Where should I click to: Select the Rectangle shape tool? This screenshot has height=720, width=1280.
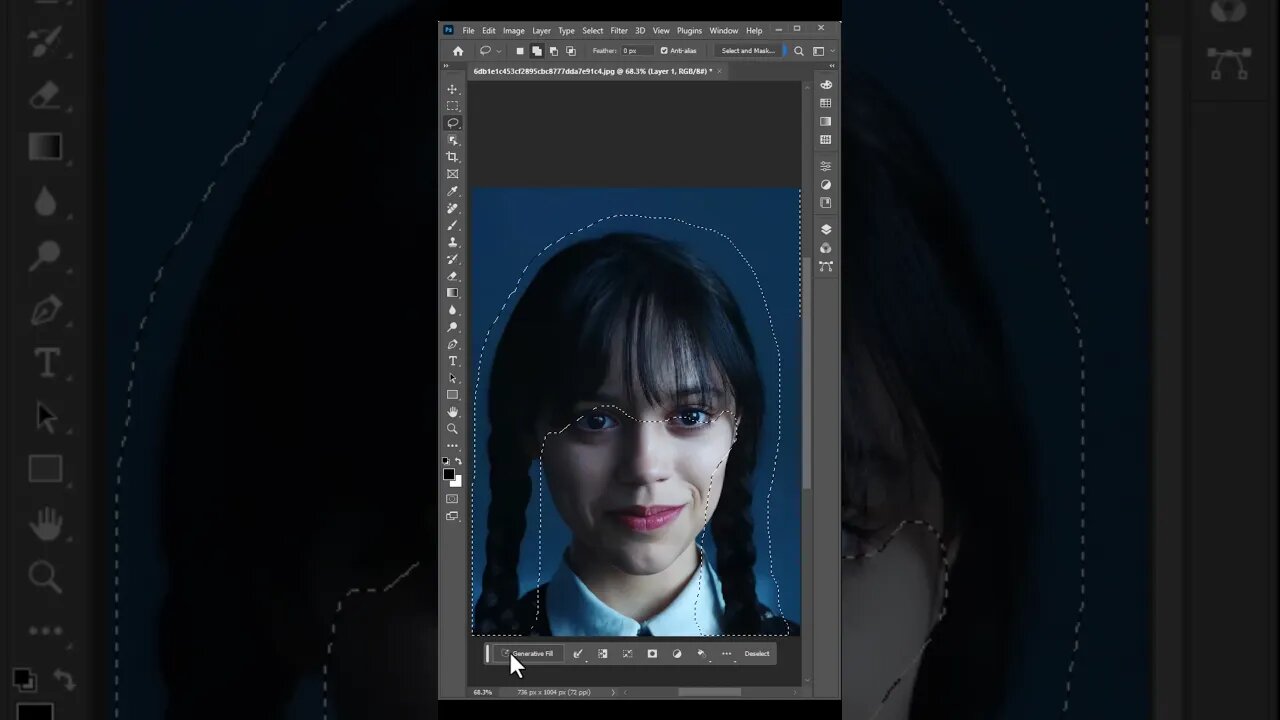pos(452,395)
